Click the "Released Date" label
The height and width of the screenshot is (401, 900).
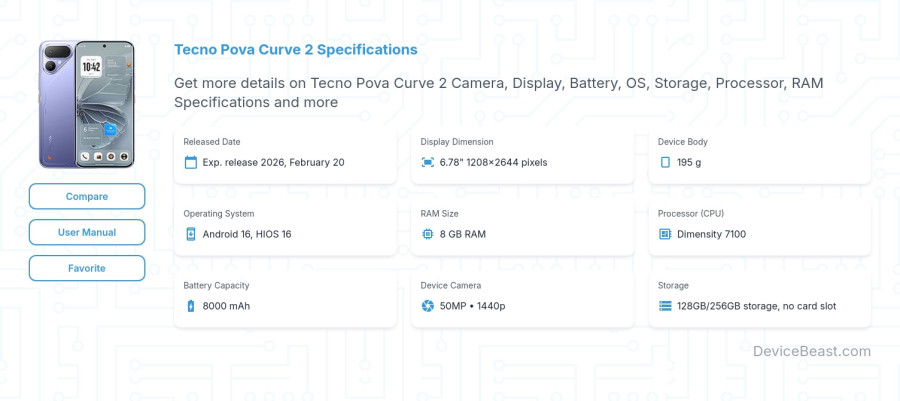click(x=212, y=142)
